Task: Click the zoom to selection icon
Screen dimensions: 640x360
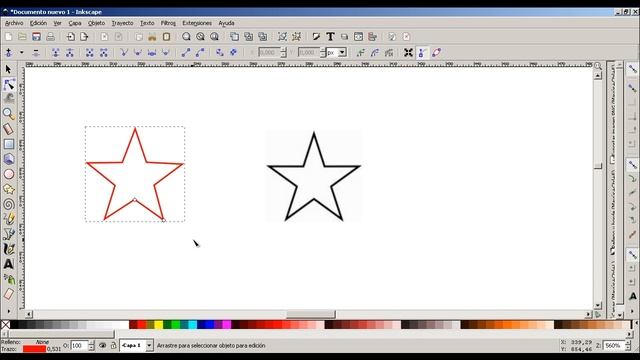Action: point(187,37)
